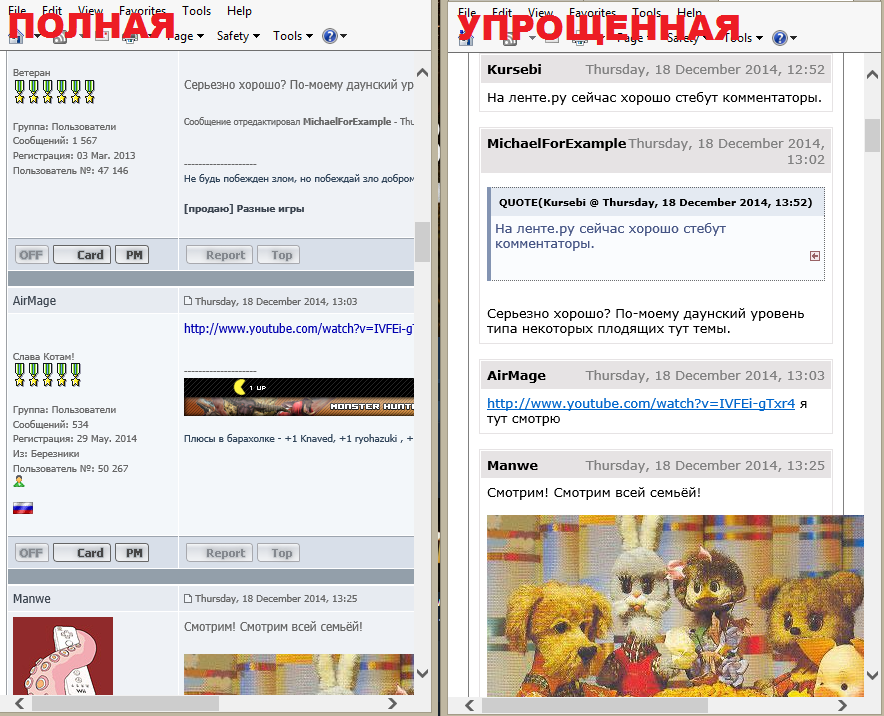The height and width of the screenshot is (716, 884).
Task: Grab the right window's horizontal scrollbar thumb
Action: 595,705
